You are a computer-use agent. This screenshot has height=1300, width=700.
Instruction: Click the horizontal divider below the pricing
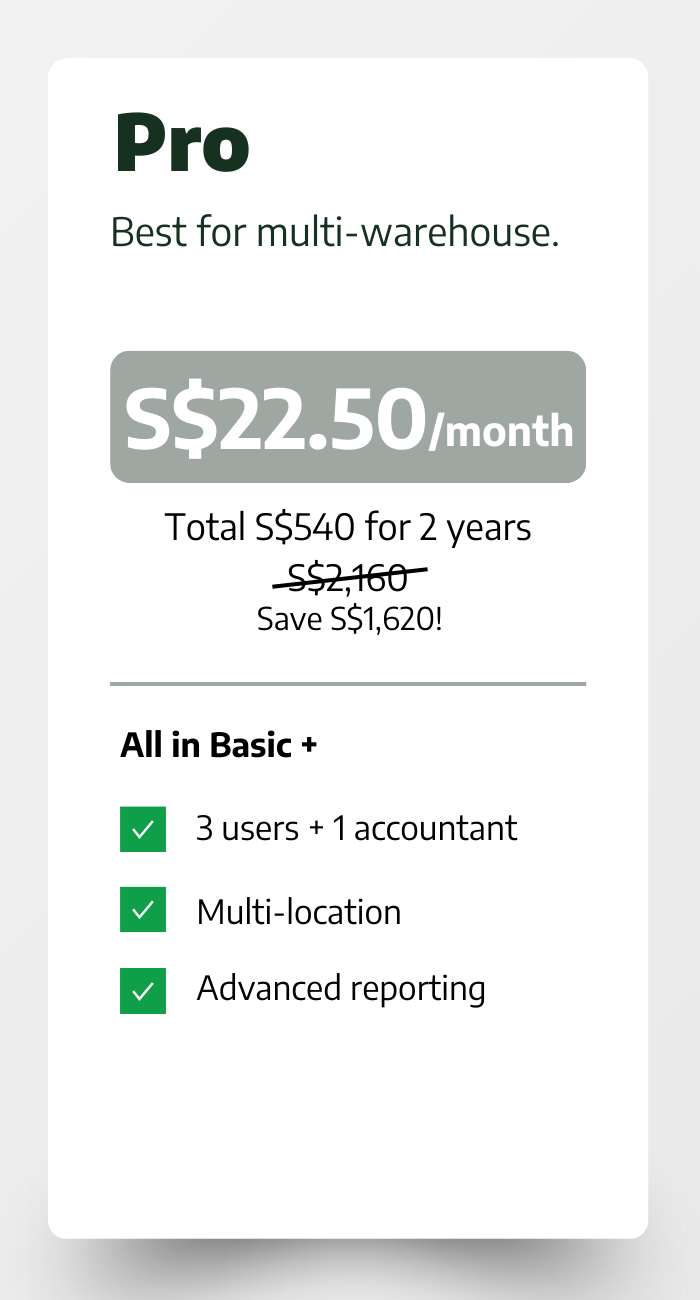pyautogui.click(x=347, y=684)
